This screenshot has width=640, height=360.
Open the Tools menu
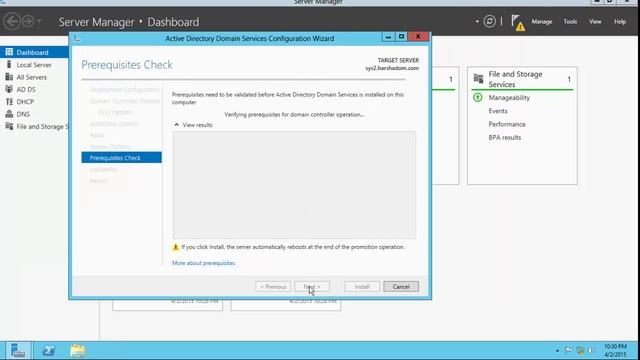(x=570, y=22)
